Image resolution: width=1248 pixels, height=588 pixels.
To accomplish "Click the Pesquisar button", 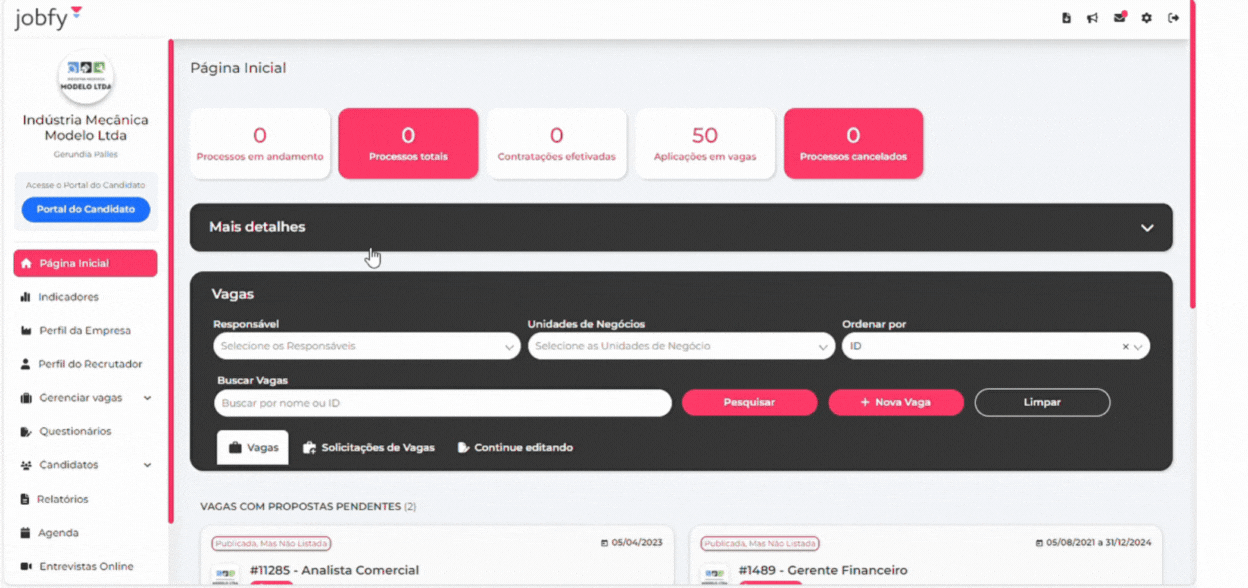I will click(x=749, y=402).
